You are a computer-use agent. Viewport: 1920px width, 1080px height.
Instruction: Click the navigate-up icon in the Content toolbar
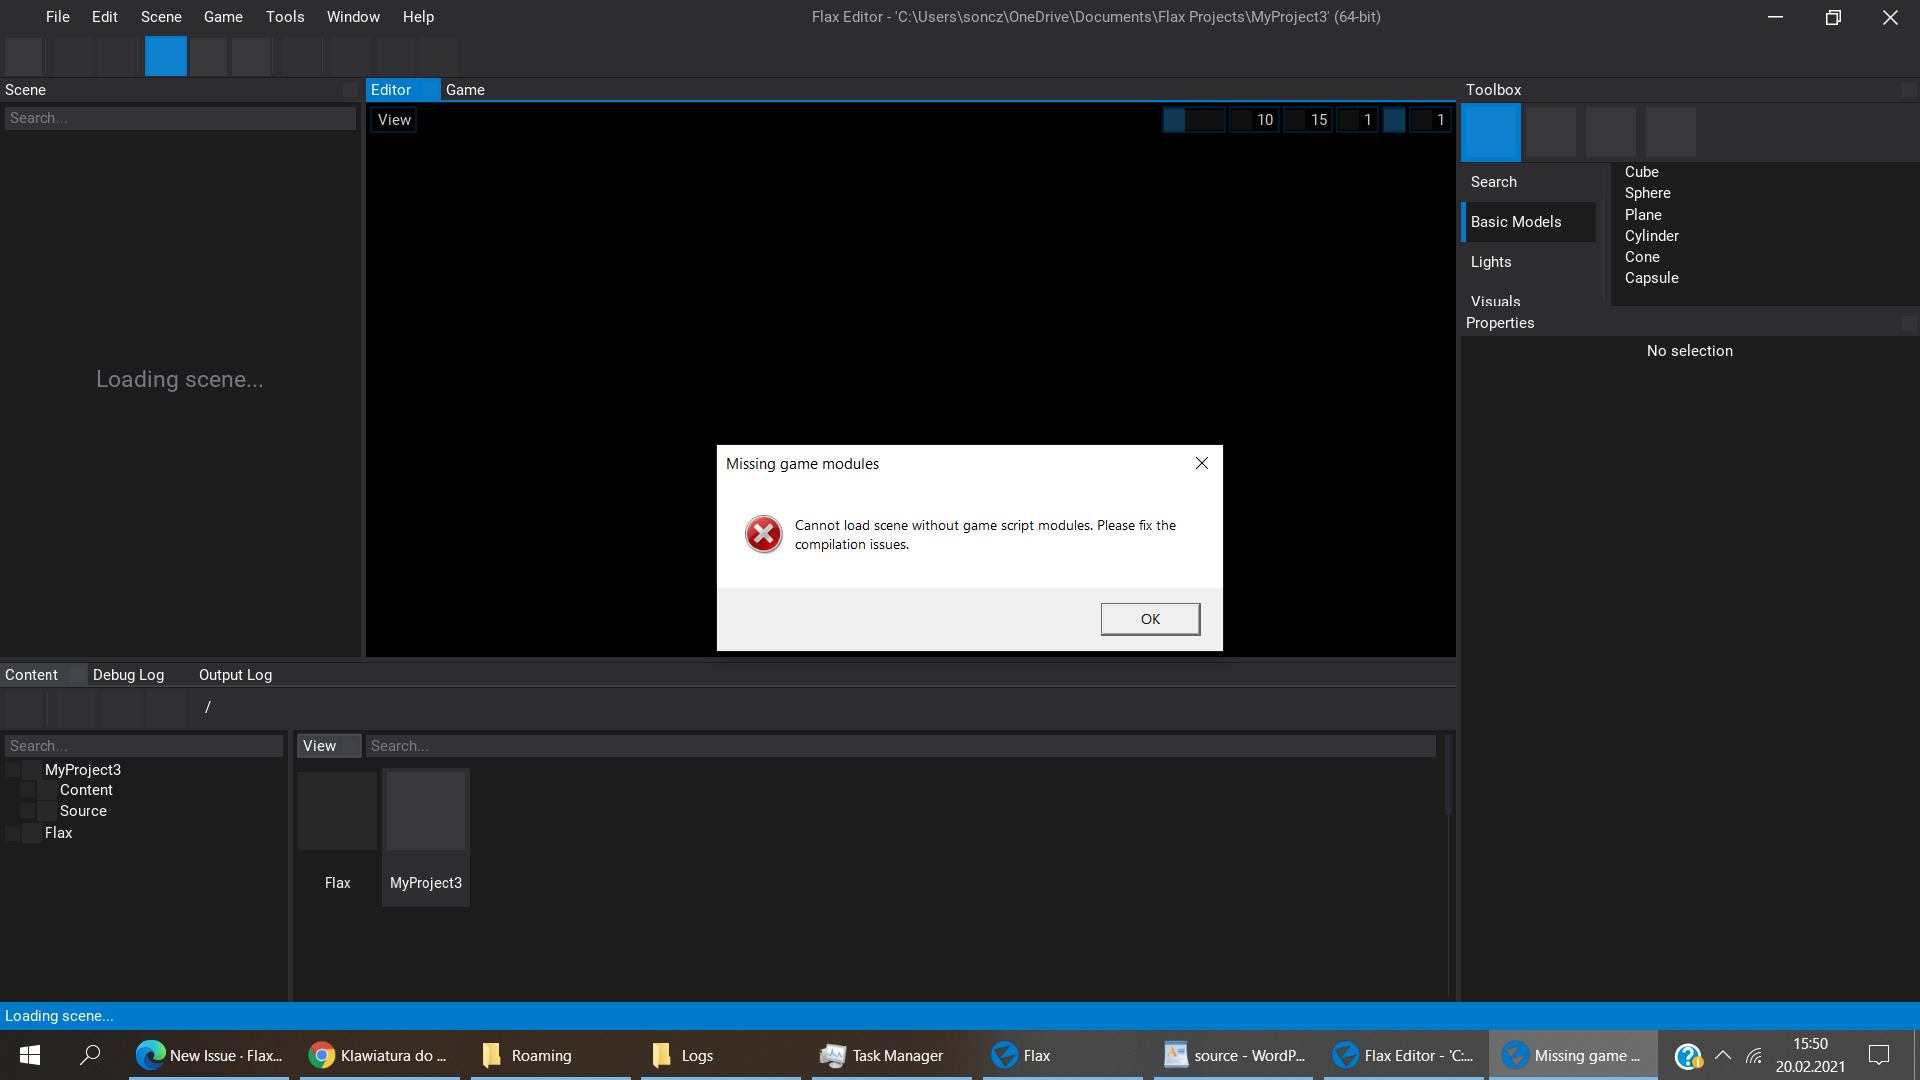[x=121, y=707]
